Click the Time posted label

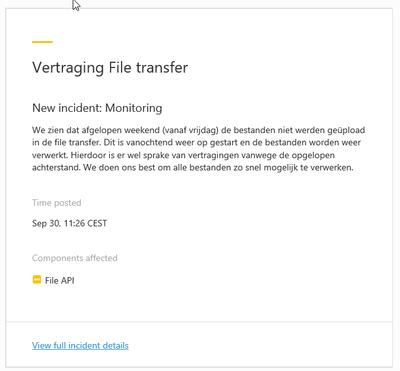(x=57, y=203)
